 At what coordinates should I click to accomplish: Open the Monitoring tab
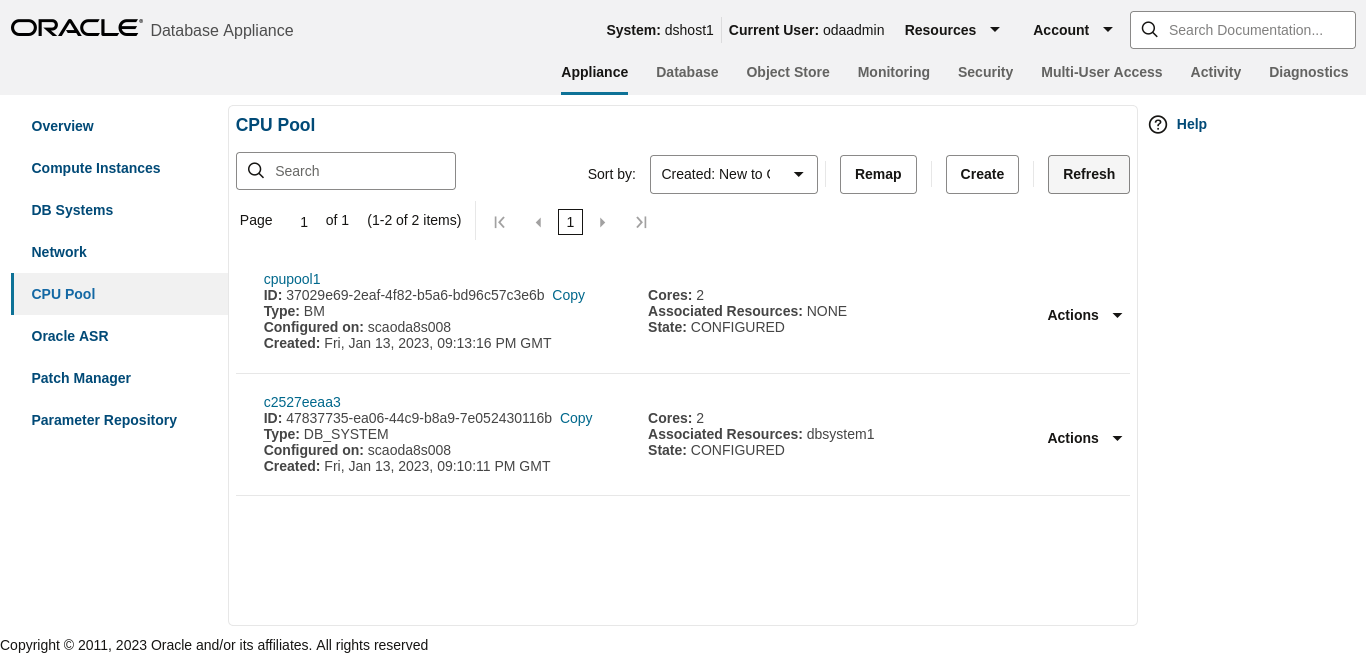click(893, 72)
